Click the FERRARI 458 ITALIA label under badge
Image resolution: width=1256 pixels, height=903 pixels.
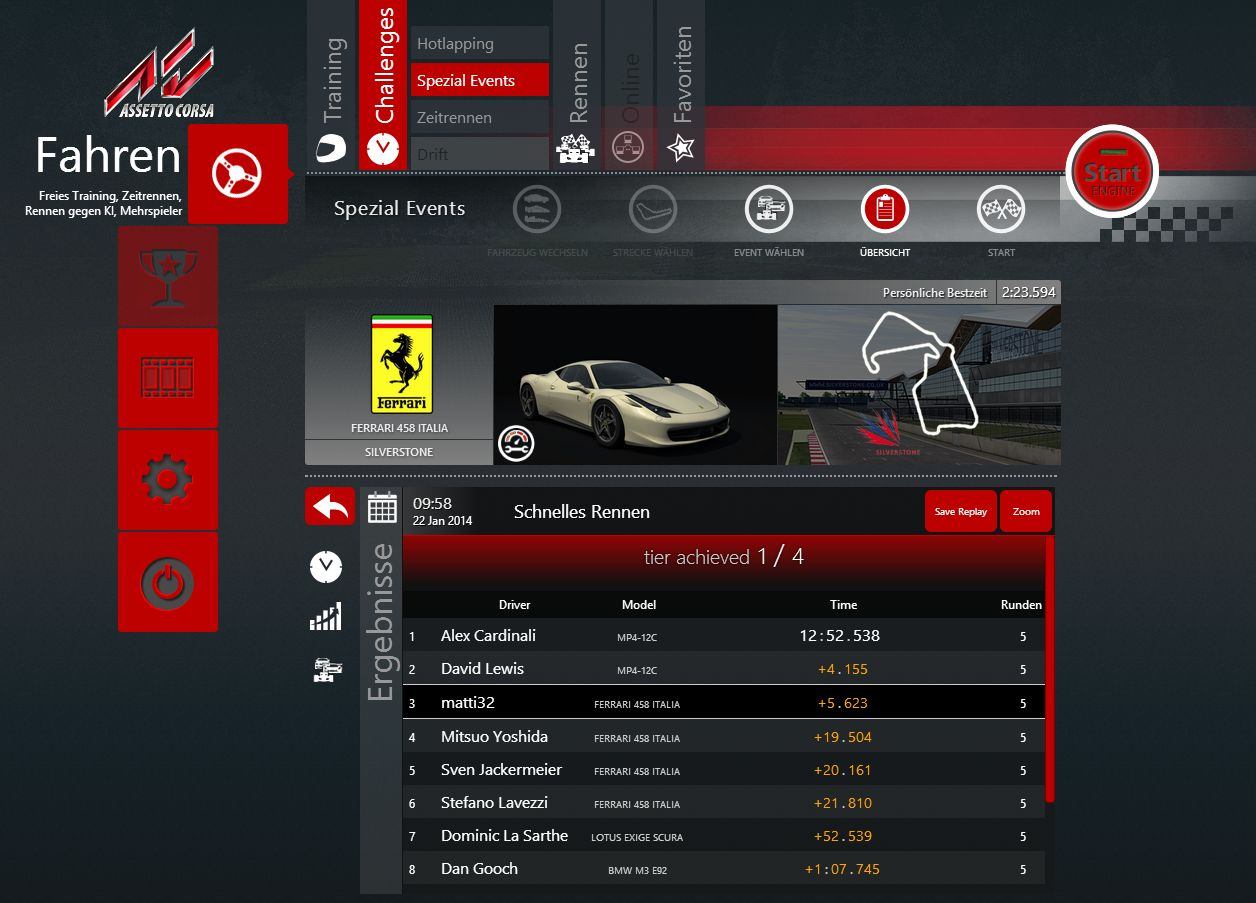pos(400,428)
